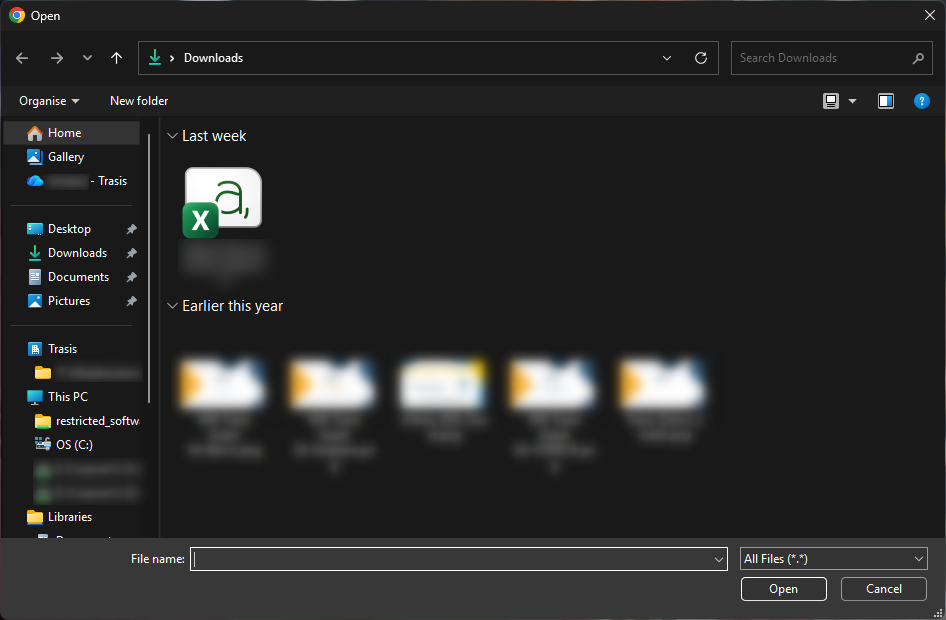Create a New folder

[x=139, y=101]
